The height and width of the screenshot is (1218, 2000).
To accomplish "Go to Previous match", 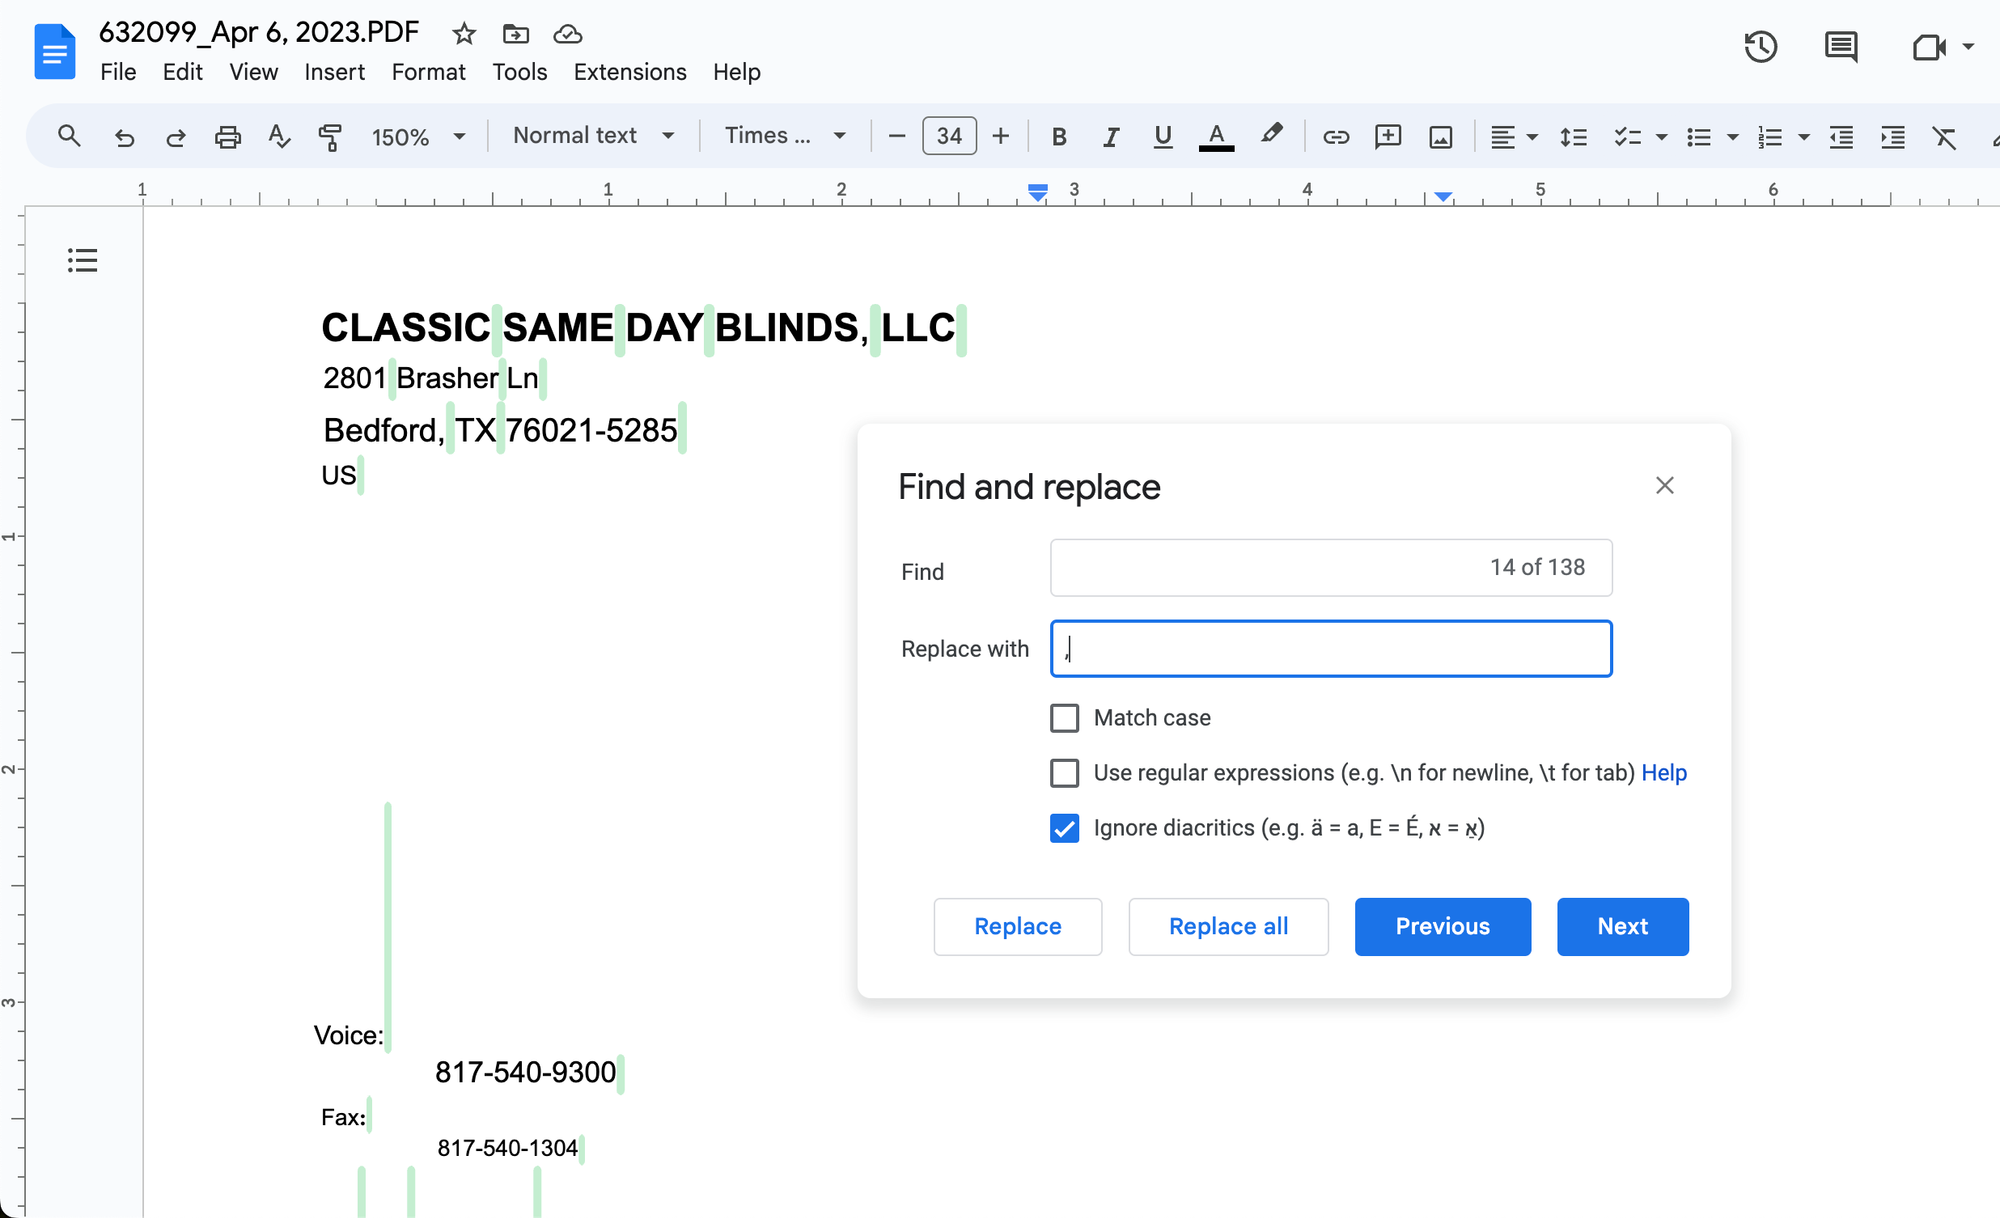I will (x=1442, y=927).
